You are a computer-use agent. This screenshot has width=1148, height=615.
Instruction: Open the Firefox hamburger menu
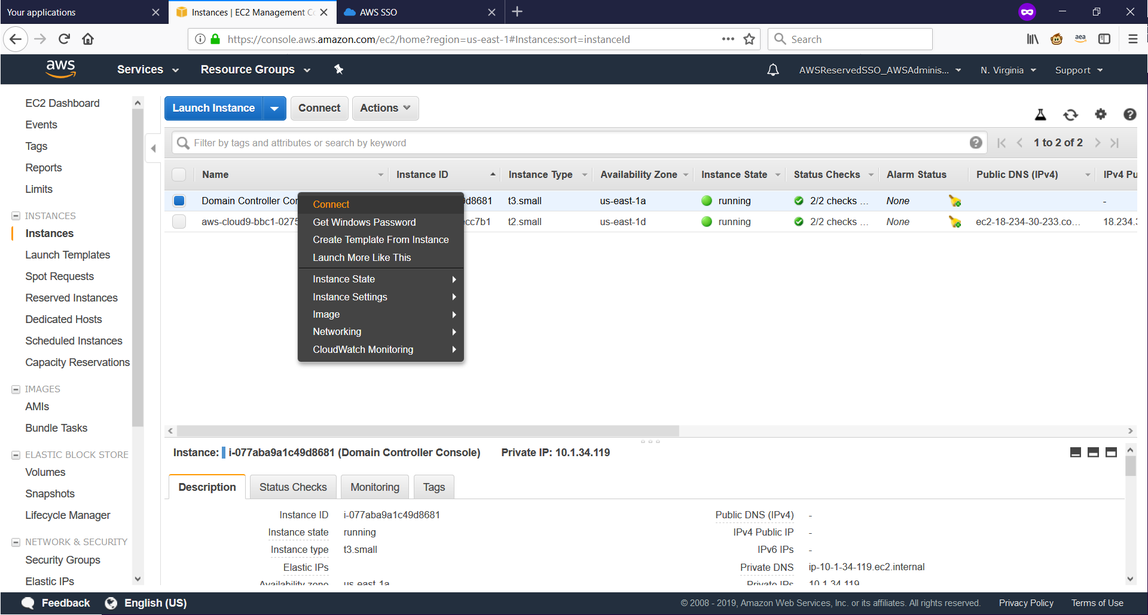pos(1133,40)
